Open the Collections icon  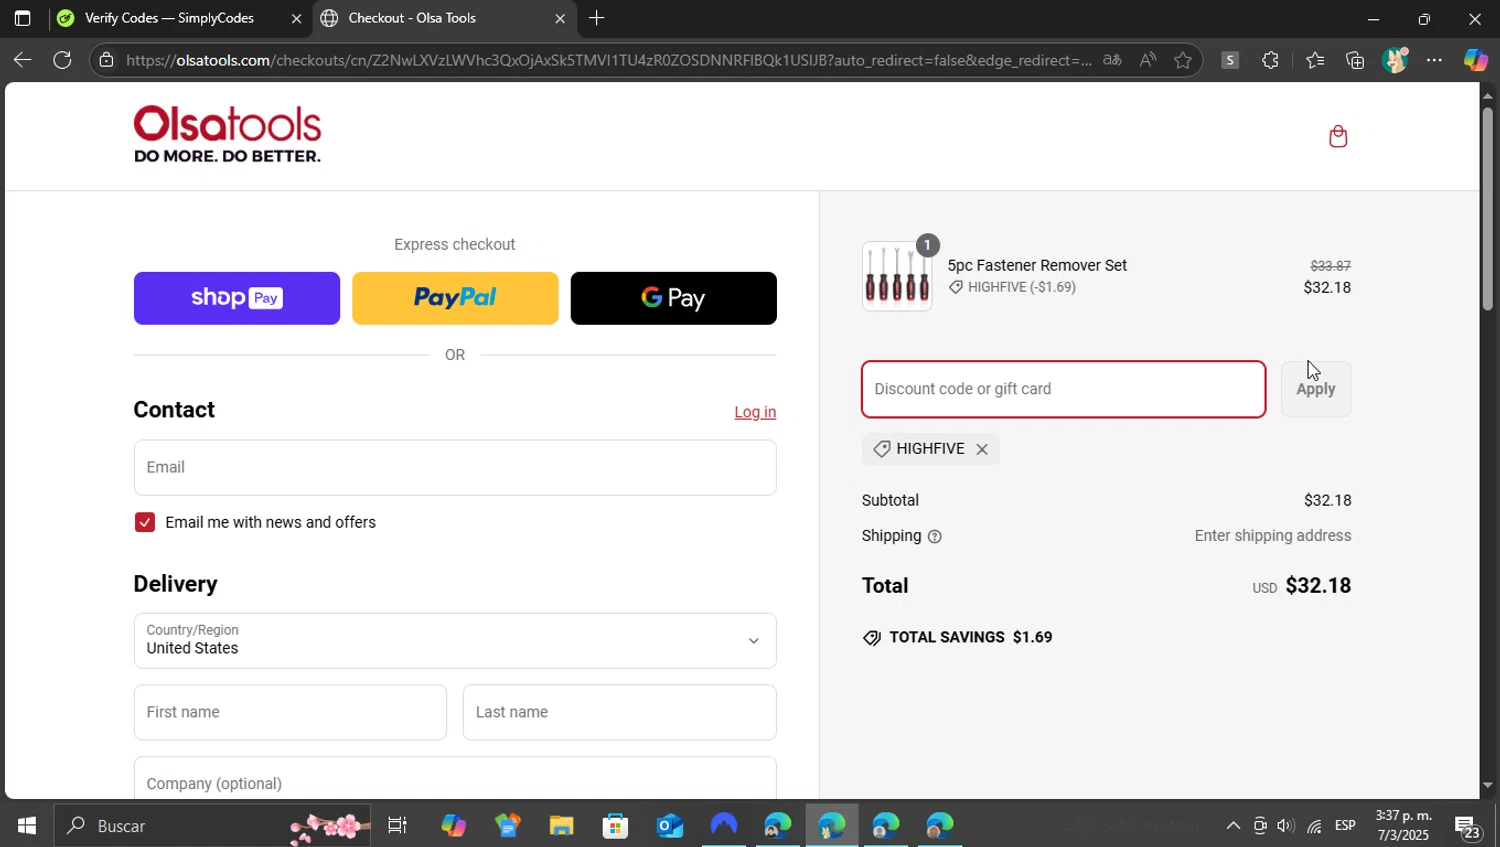[1355, 60]
